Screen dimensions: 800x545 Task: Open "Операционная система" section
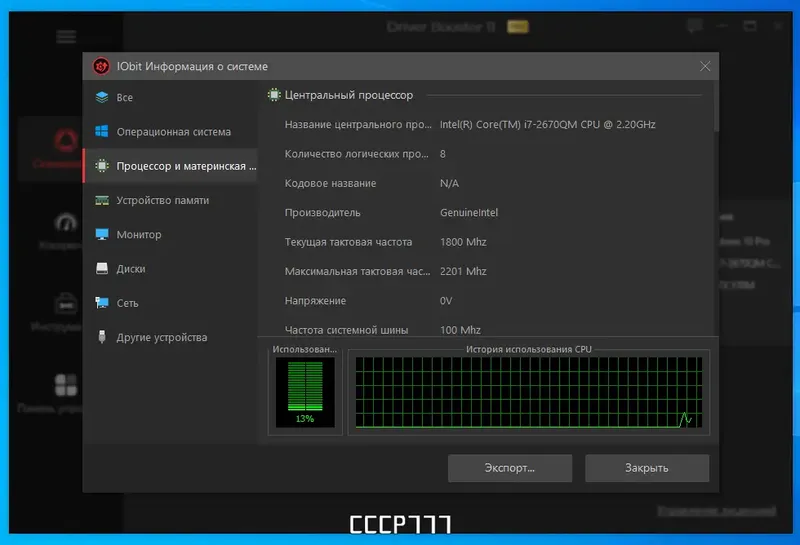(170, 132)
